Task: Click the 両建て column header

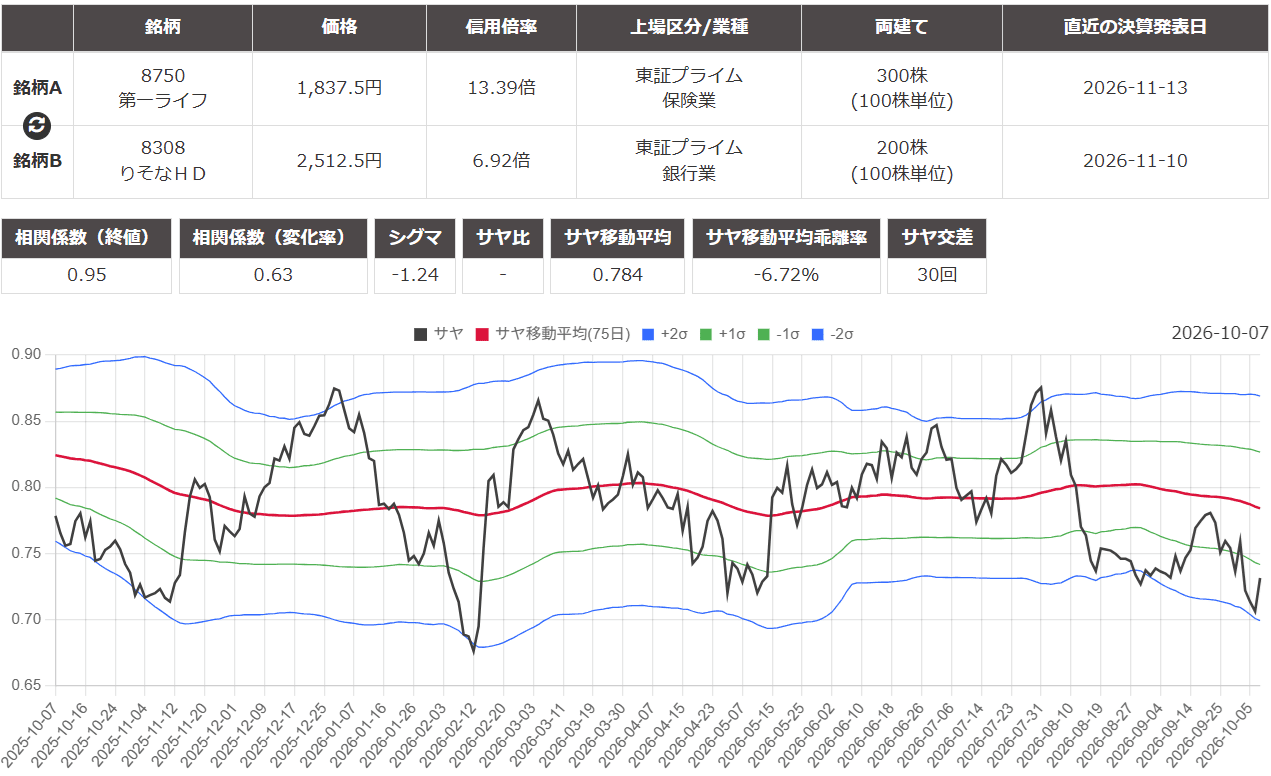Action: 901,27
